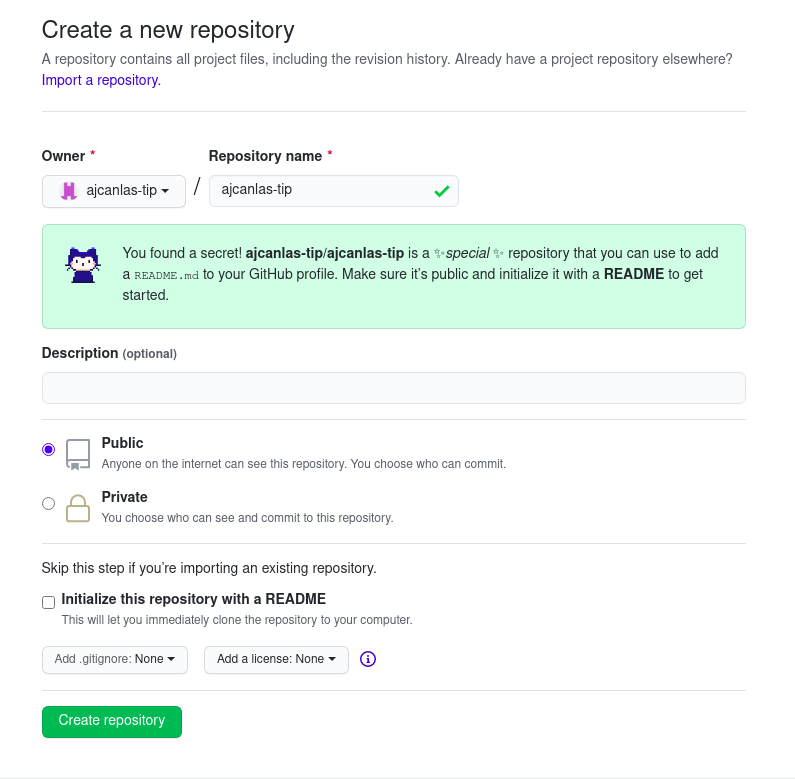Click the sparkle emoji after 'special'

coord(498,253)
